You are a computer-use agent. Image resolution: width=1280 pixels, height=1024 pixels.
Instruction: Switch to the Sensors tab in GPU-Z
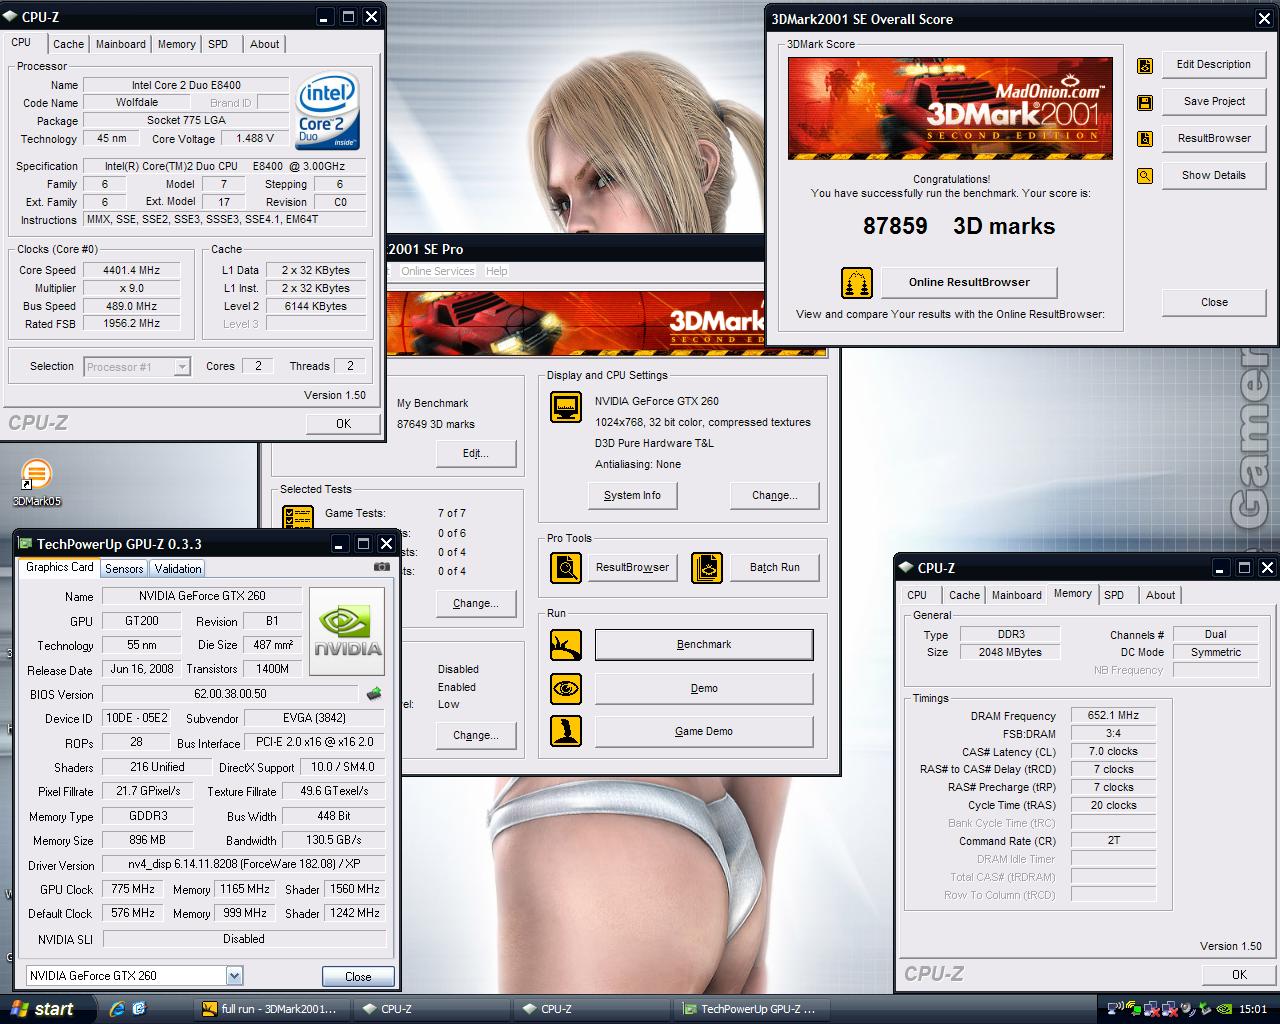pyautogui.click(x=124, y=568)
